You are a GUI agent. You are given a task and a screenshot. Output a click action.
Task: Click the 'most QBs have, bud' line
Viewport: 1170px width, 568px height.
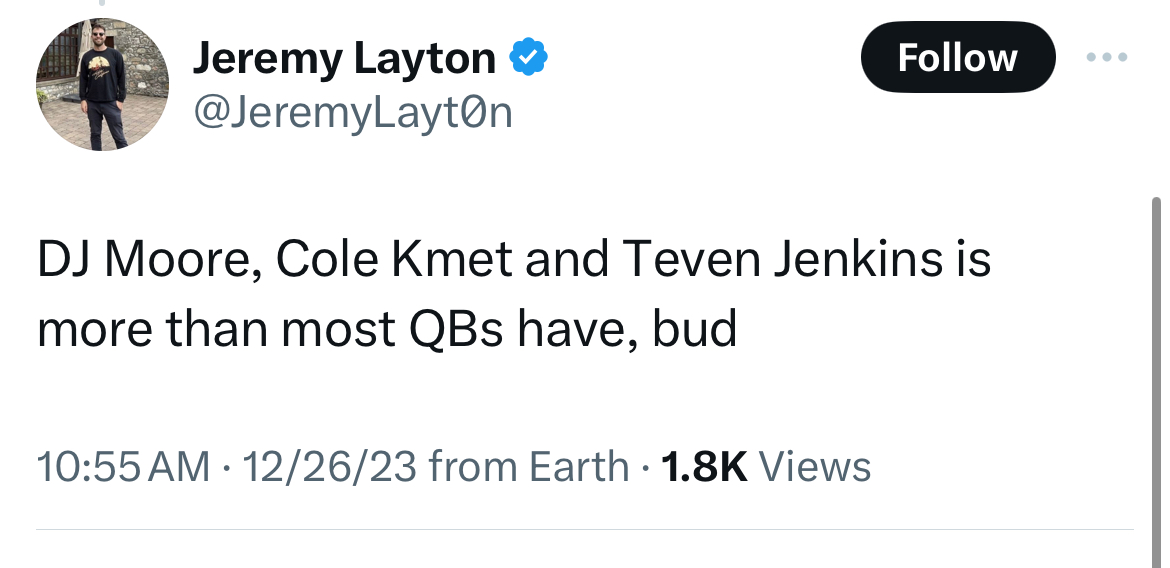click(509, 329)
